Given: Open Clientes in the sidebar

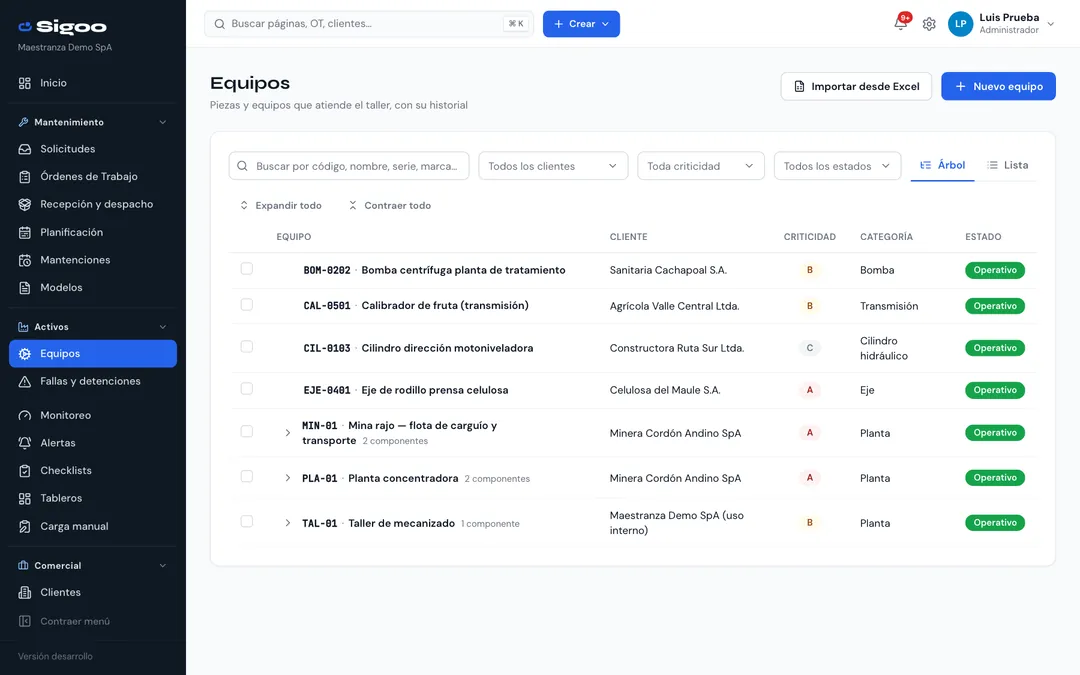Looking at the screenshot, I should 93,593.
